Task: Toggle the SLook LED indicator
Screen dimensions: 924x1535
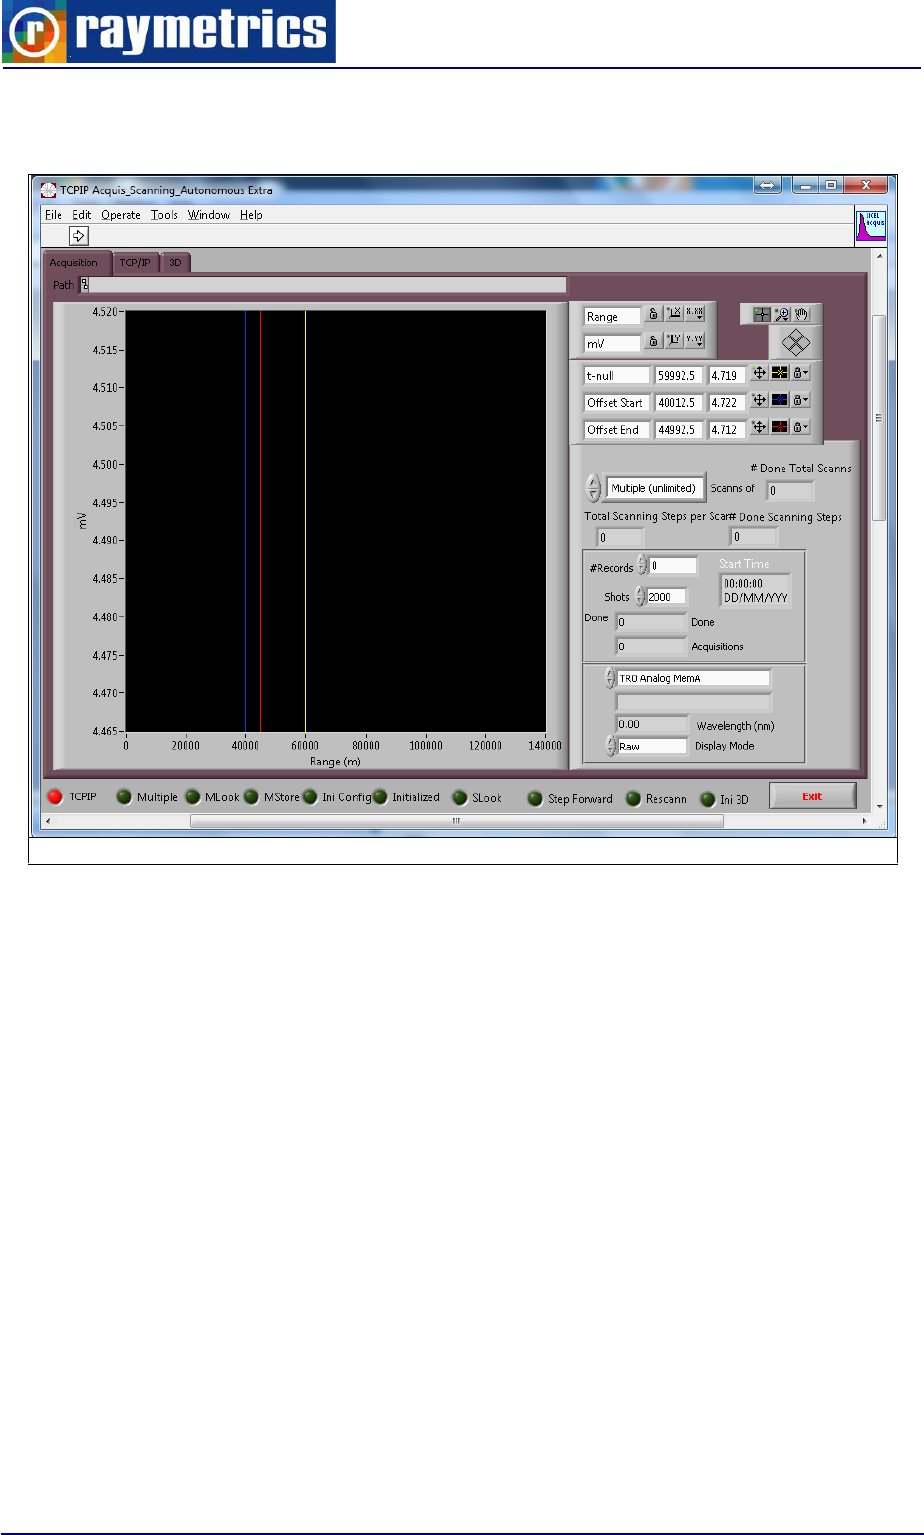Action: pos(460,797)
